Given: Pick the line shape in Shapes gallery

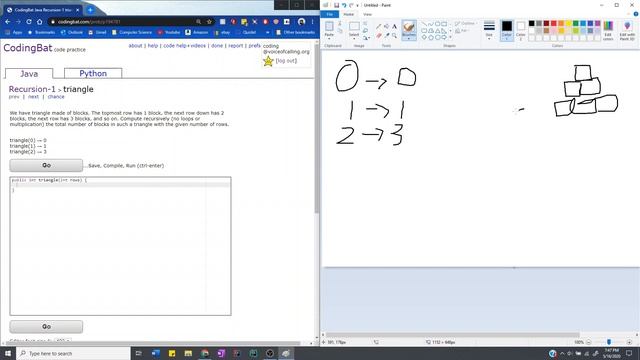Looking at the screenshot, I should click(424, 24).
